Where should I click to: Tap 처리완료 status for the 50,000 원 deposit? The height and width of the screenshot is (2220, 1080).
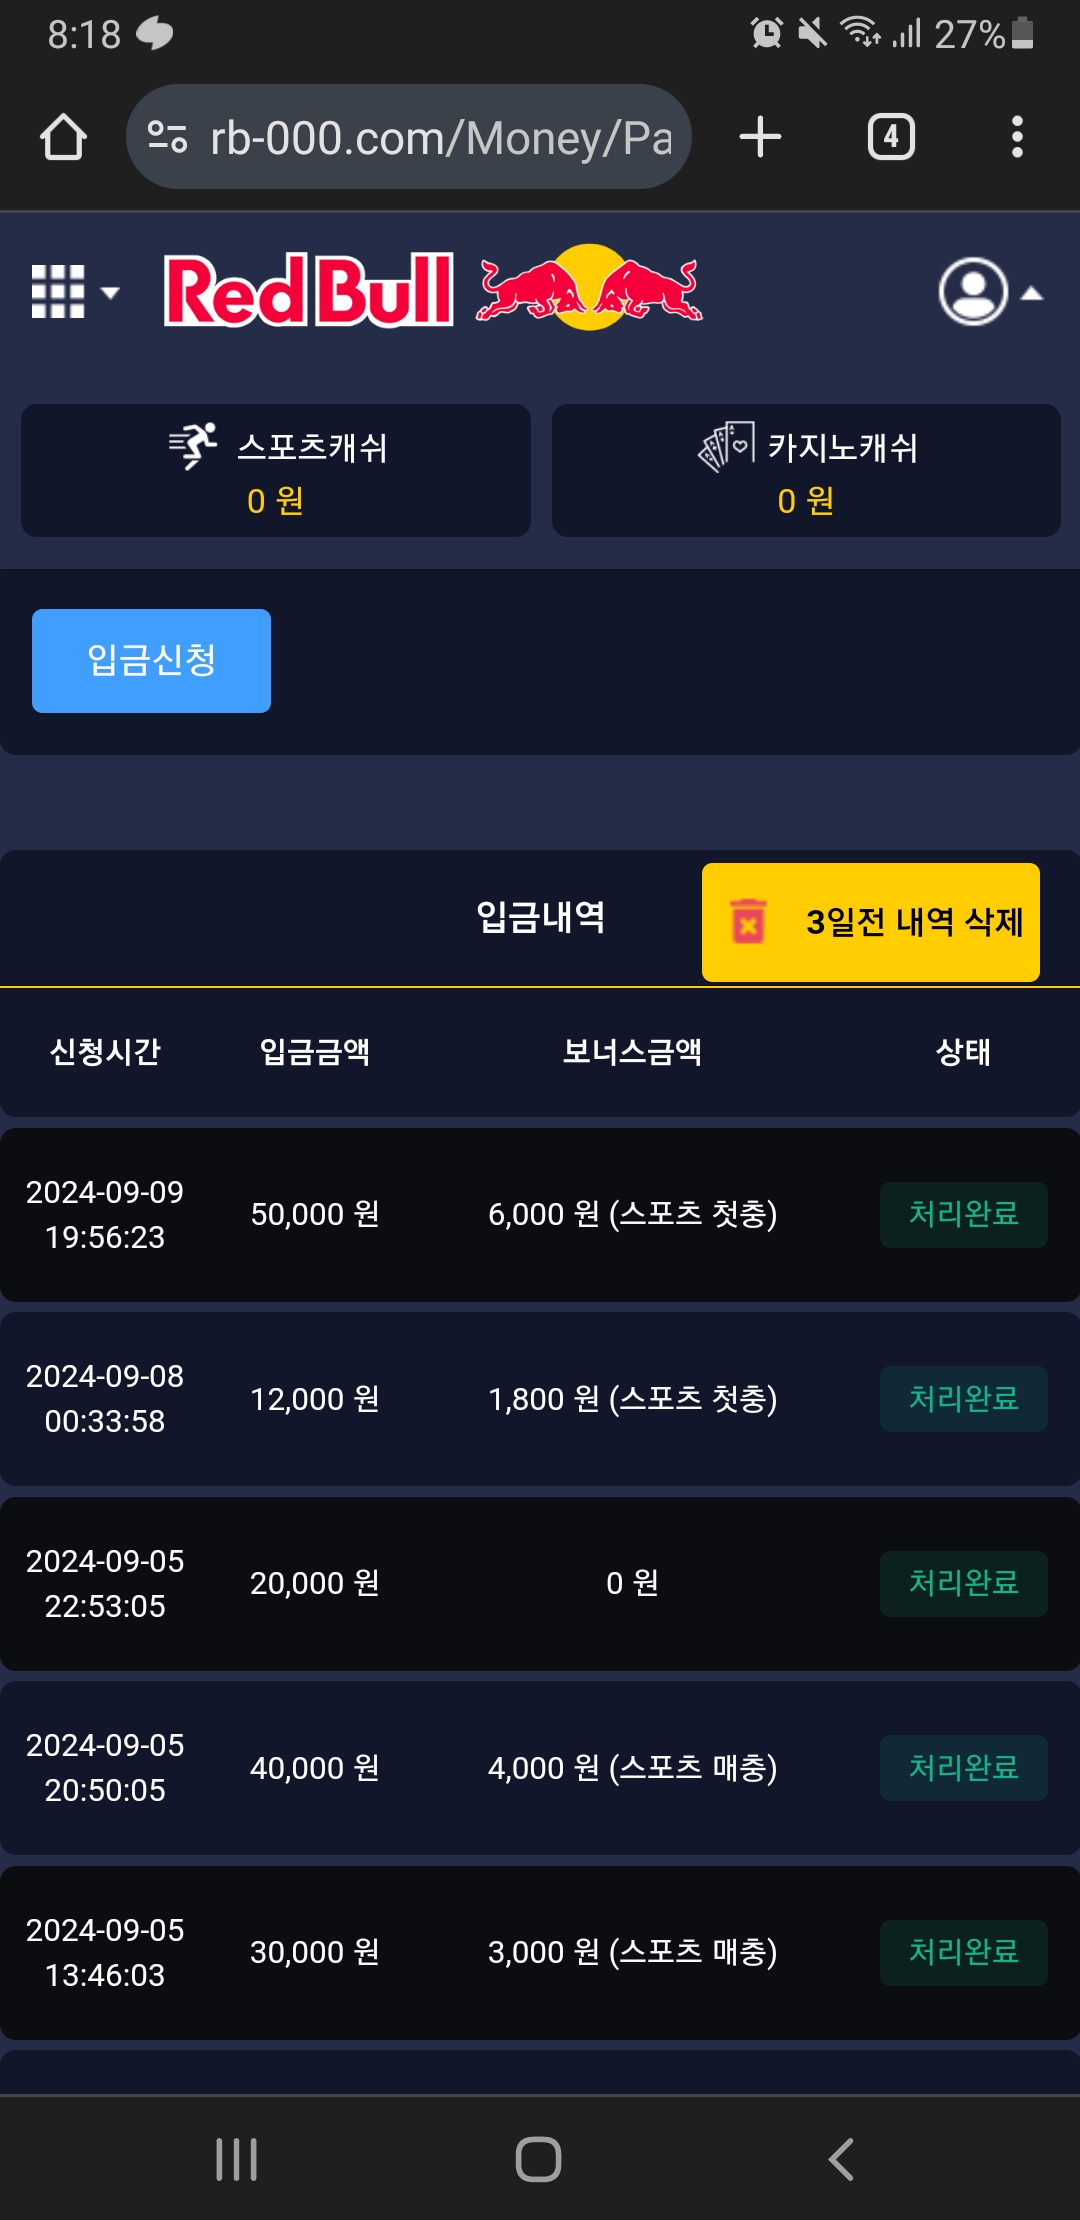tap(963, 1214)
